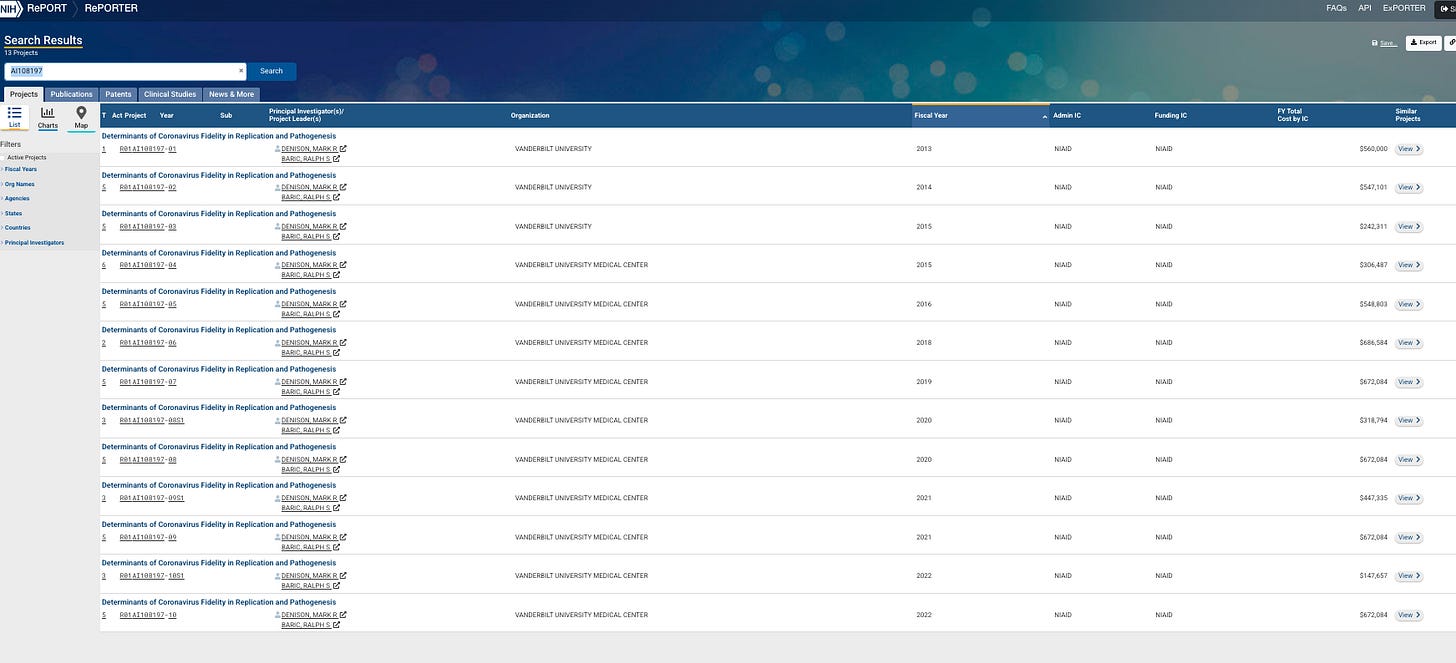
Task: Click the Organization column header
Action: [530, 116]
